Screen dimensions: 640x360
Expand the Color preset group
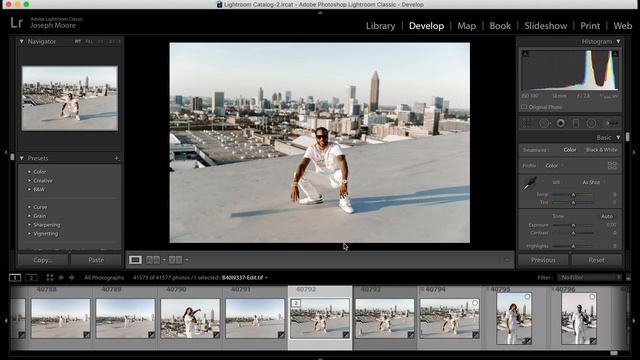(x=29, y=172)
